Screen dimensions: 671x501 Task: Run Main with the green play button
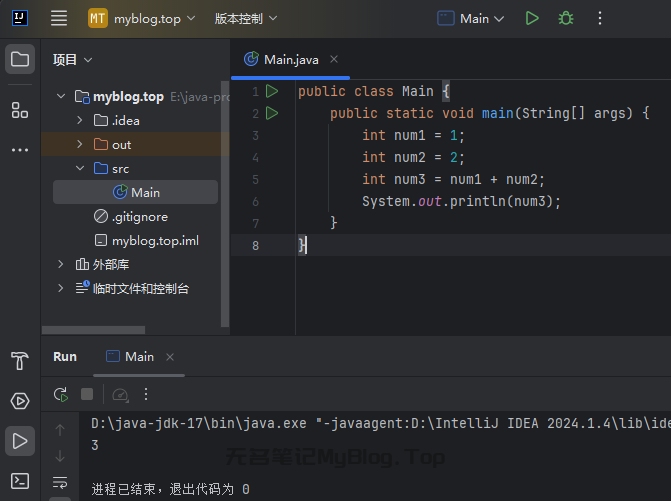(531, 18)
